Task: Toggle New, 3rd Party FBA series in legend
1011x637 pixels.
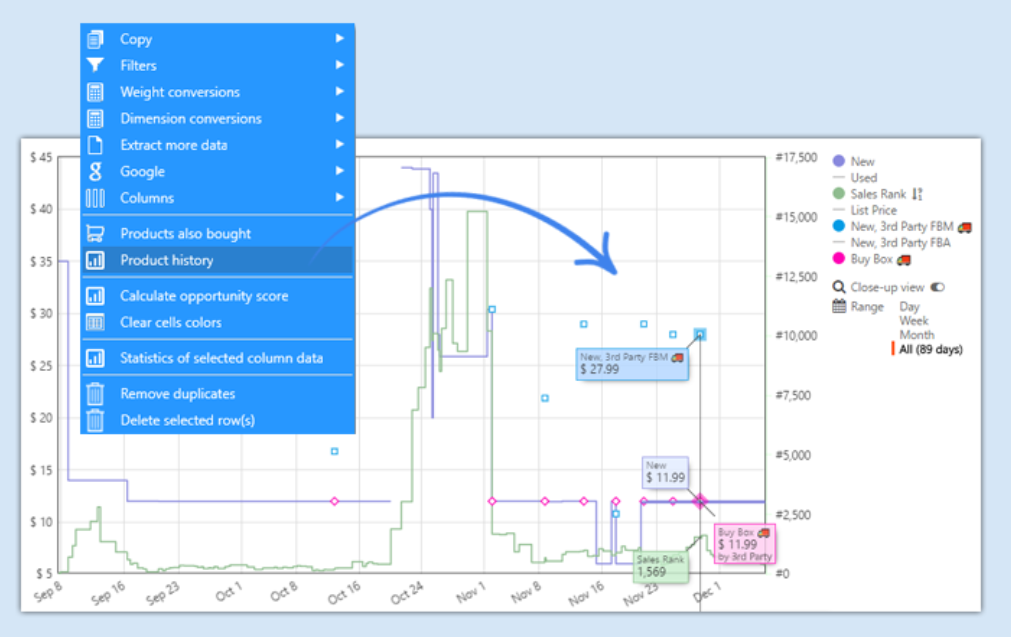Action: point(892,242)
